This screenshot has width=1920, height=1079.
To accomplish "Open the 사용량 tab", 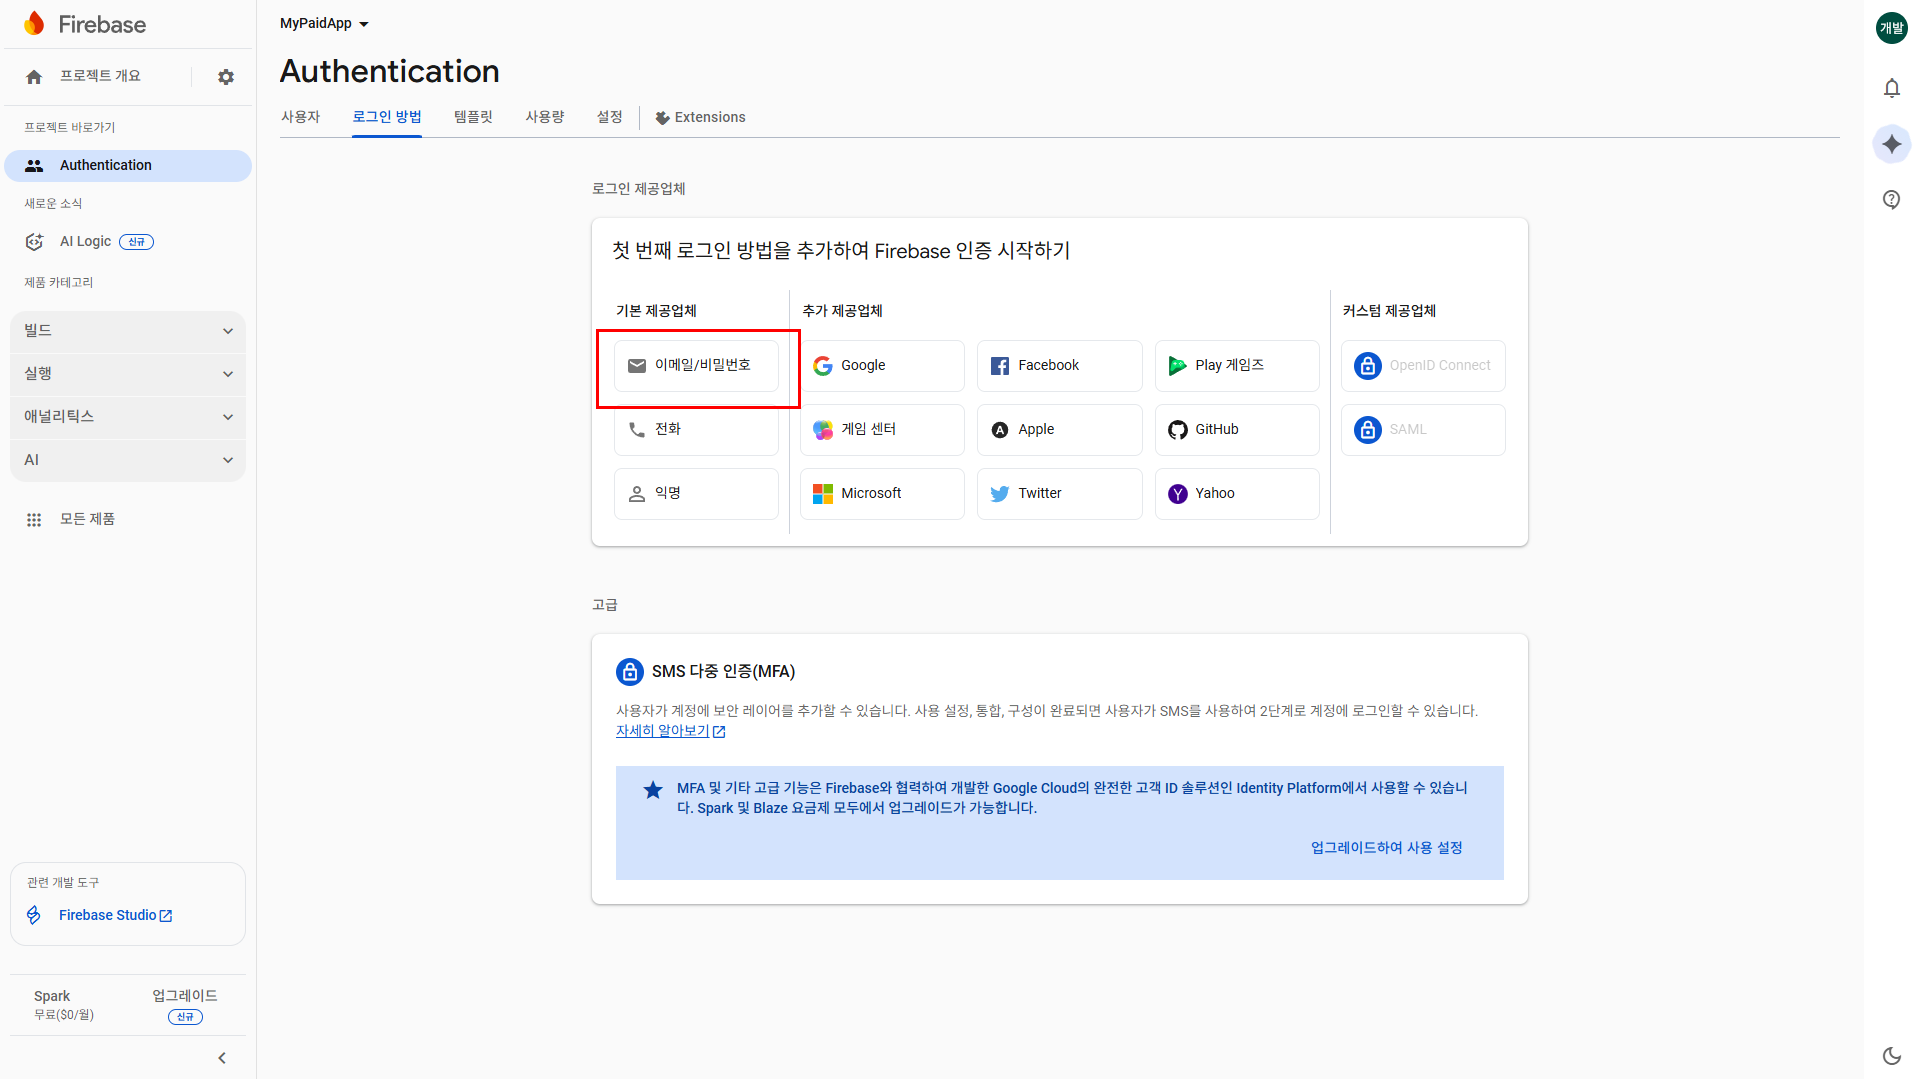I will coord(545,117).
